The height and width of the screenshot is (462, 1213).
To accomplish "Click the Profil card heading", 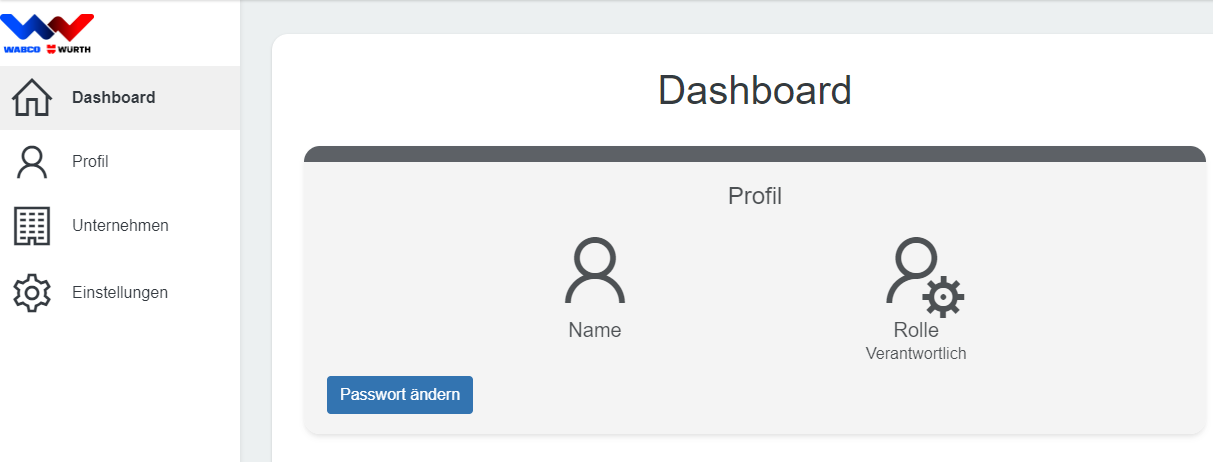I will click(x=755, y=196).
